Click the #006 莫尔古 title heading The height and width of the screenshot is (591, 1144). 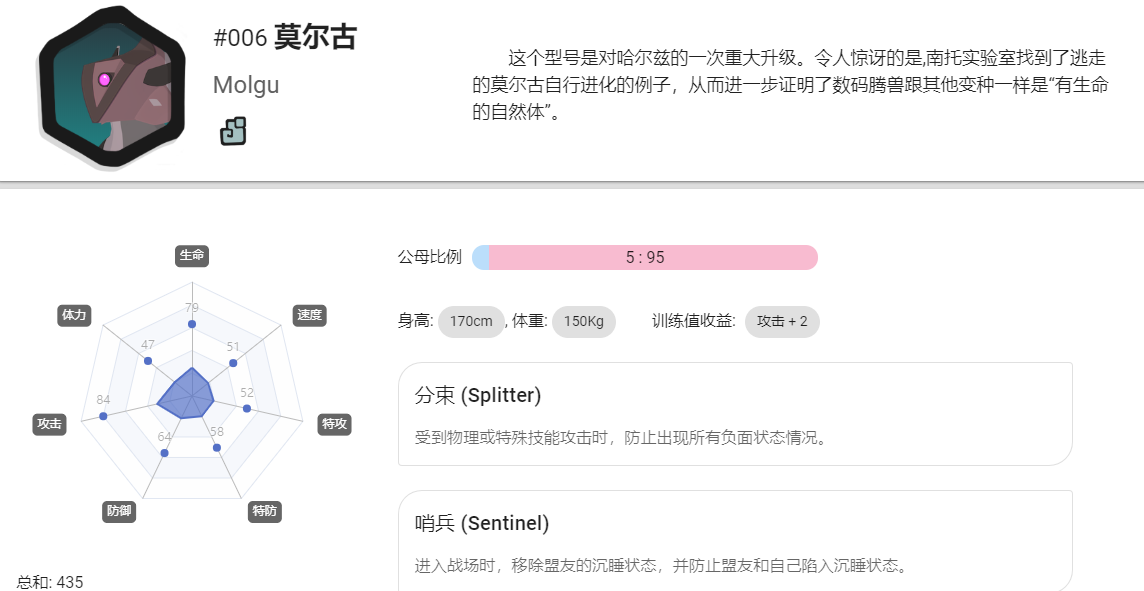coord(285,38)
